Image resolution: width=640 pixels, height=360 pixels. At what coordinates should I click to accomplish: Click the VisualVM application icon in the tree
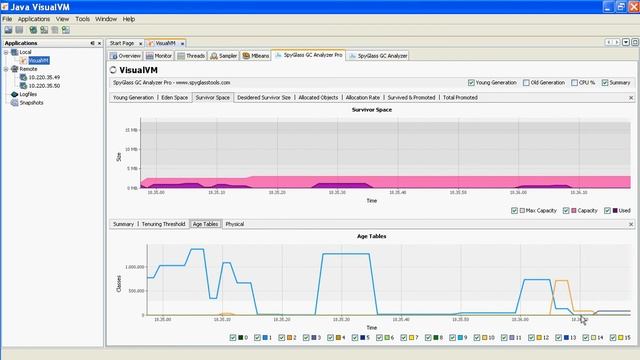pyautogui.click(x=23, y=60)
